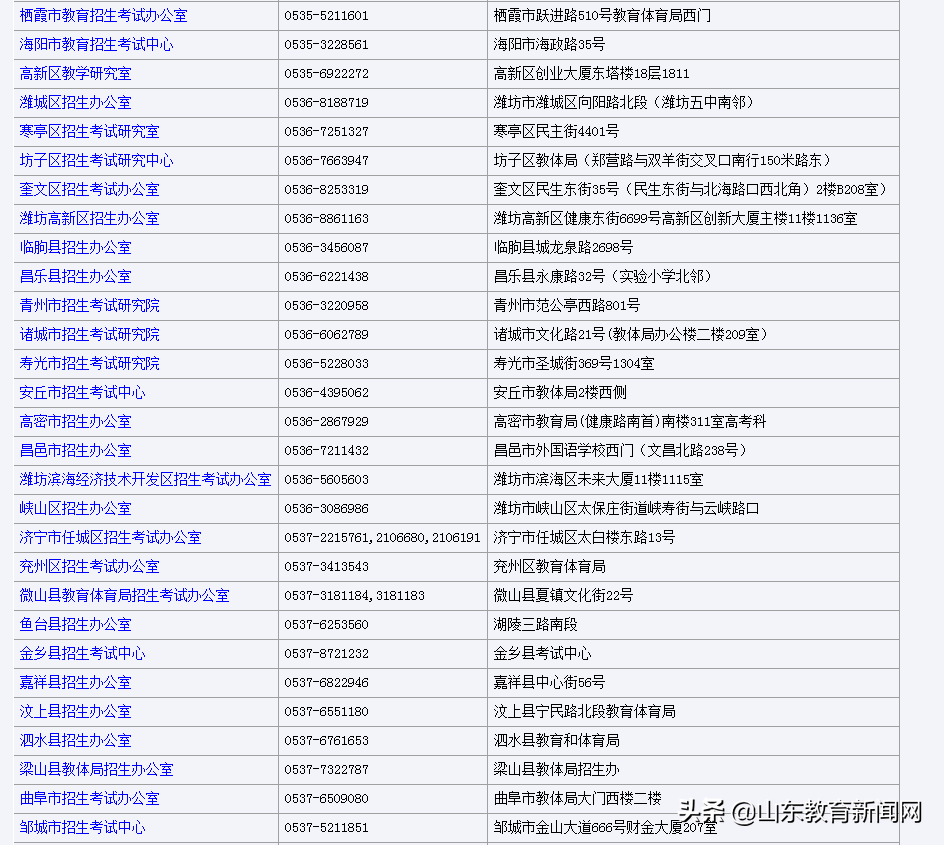Select address 微山县夏镇文化街22号
The image size is (944, 845).
563,595
